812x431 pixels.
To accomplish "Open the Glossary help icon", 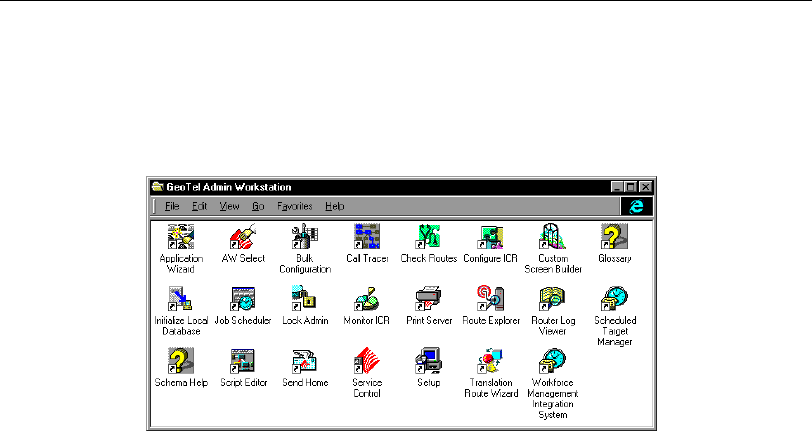I will (614, 237).
